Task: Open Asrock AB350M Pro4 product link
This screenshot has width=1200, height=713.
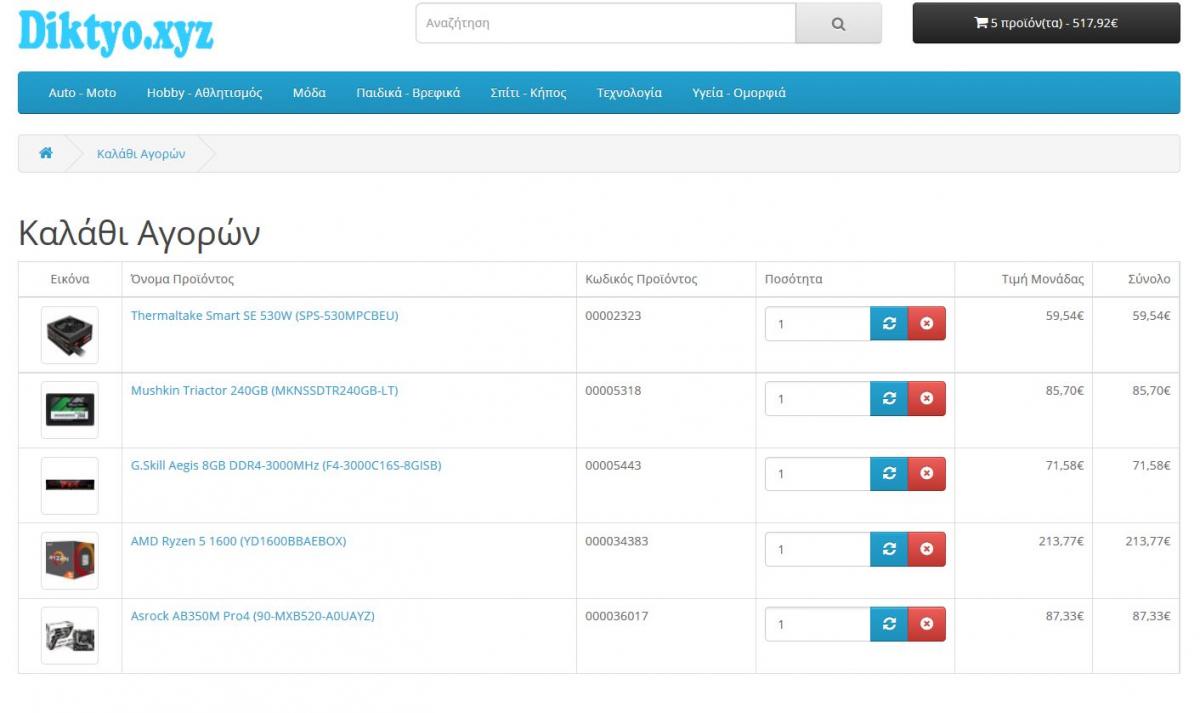Action: 253,616
